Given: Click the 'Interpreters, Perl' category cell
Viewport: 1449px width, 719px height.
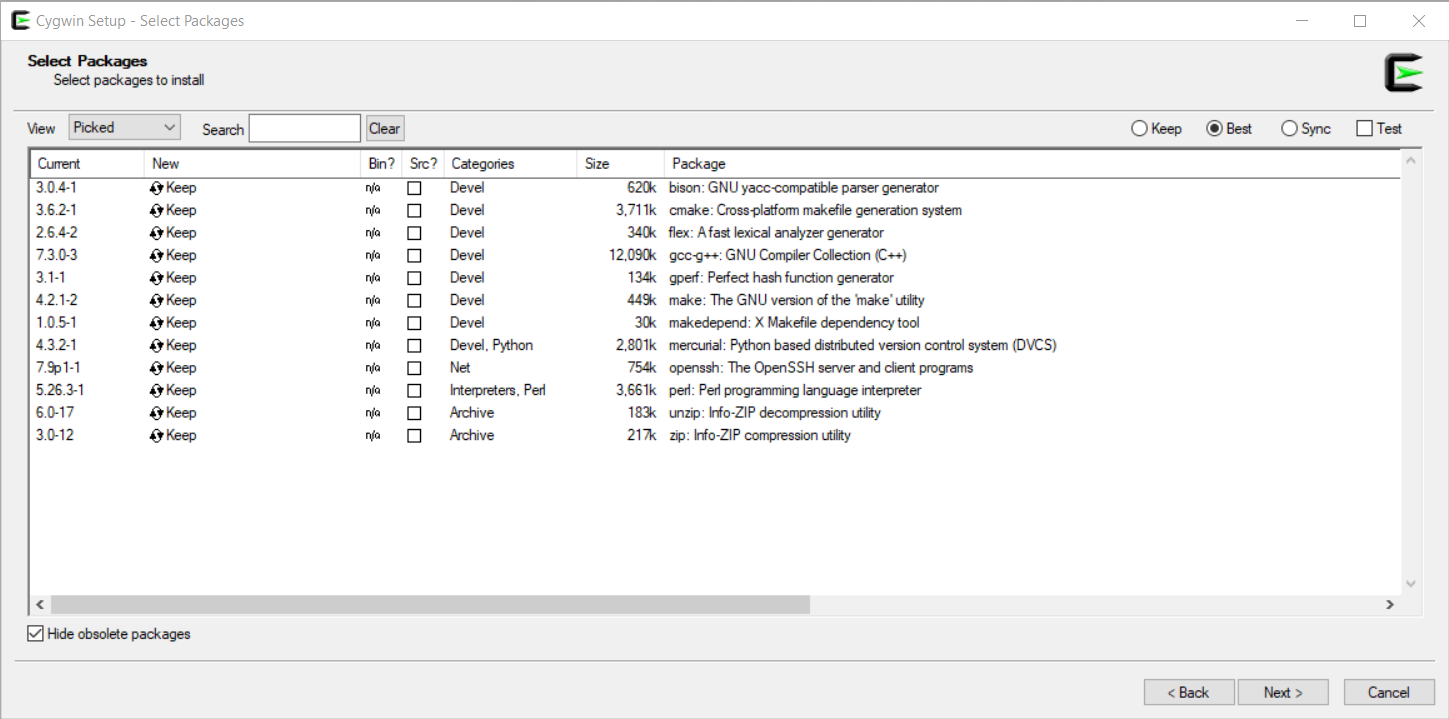Looking at the screenshot, I should tap(498, 390).
